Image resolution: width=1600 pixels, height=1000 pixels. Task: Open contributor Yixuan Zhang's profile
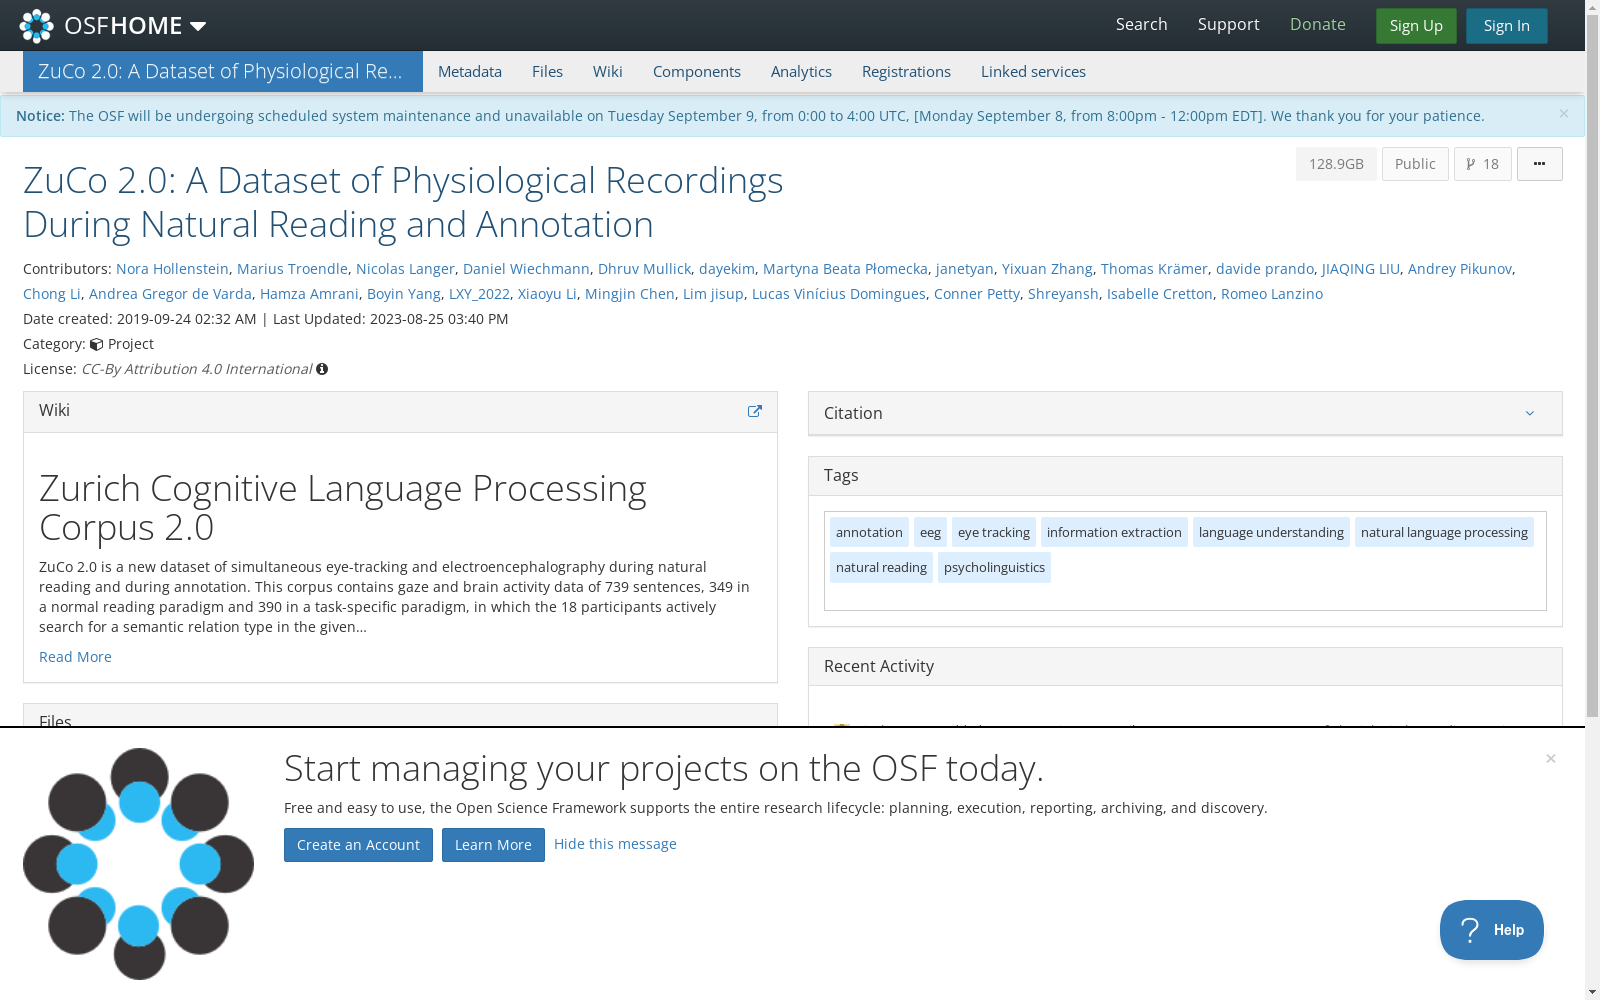1047,269
